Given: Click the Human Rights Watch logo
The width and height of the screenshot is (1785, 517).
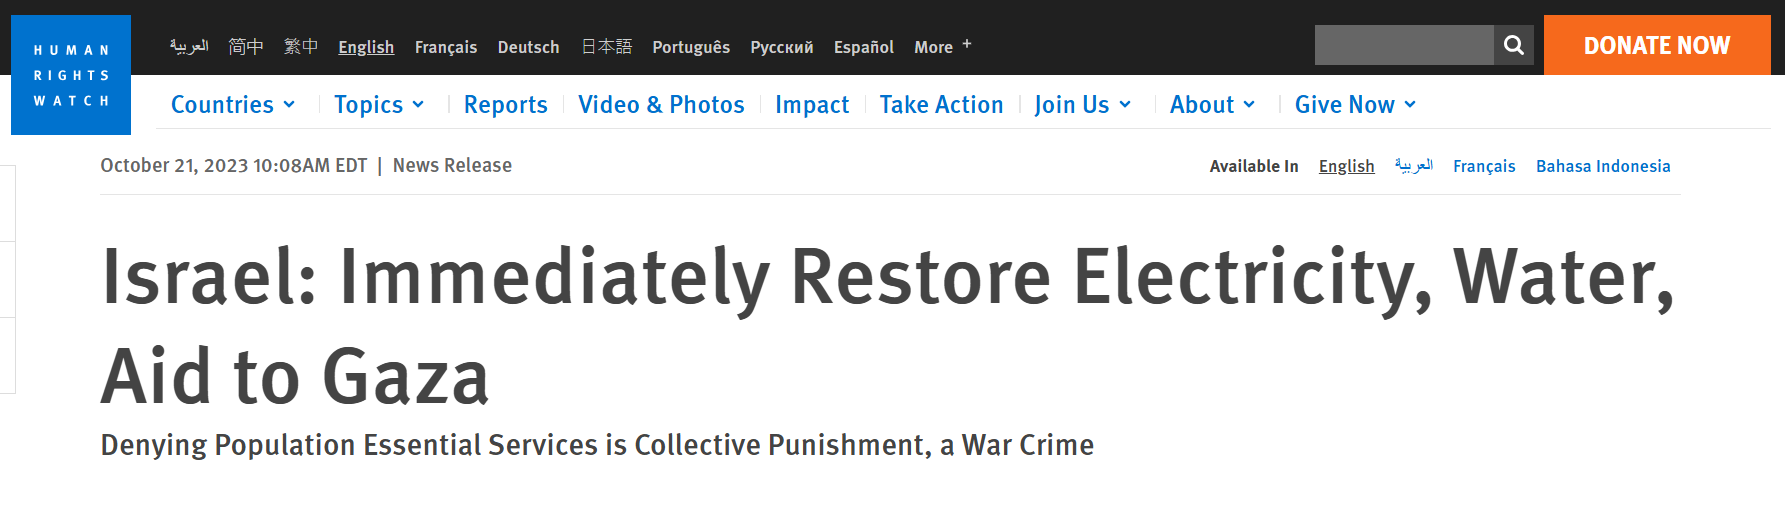Looking at the screenshot, I should click(x=71, y=75).
